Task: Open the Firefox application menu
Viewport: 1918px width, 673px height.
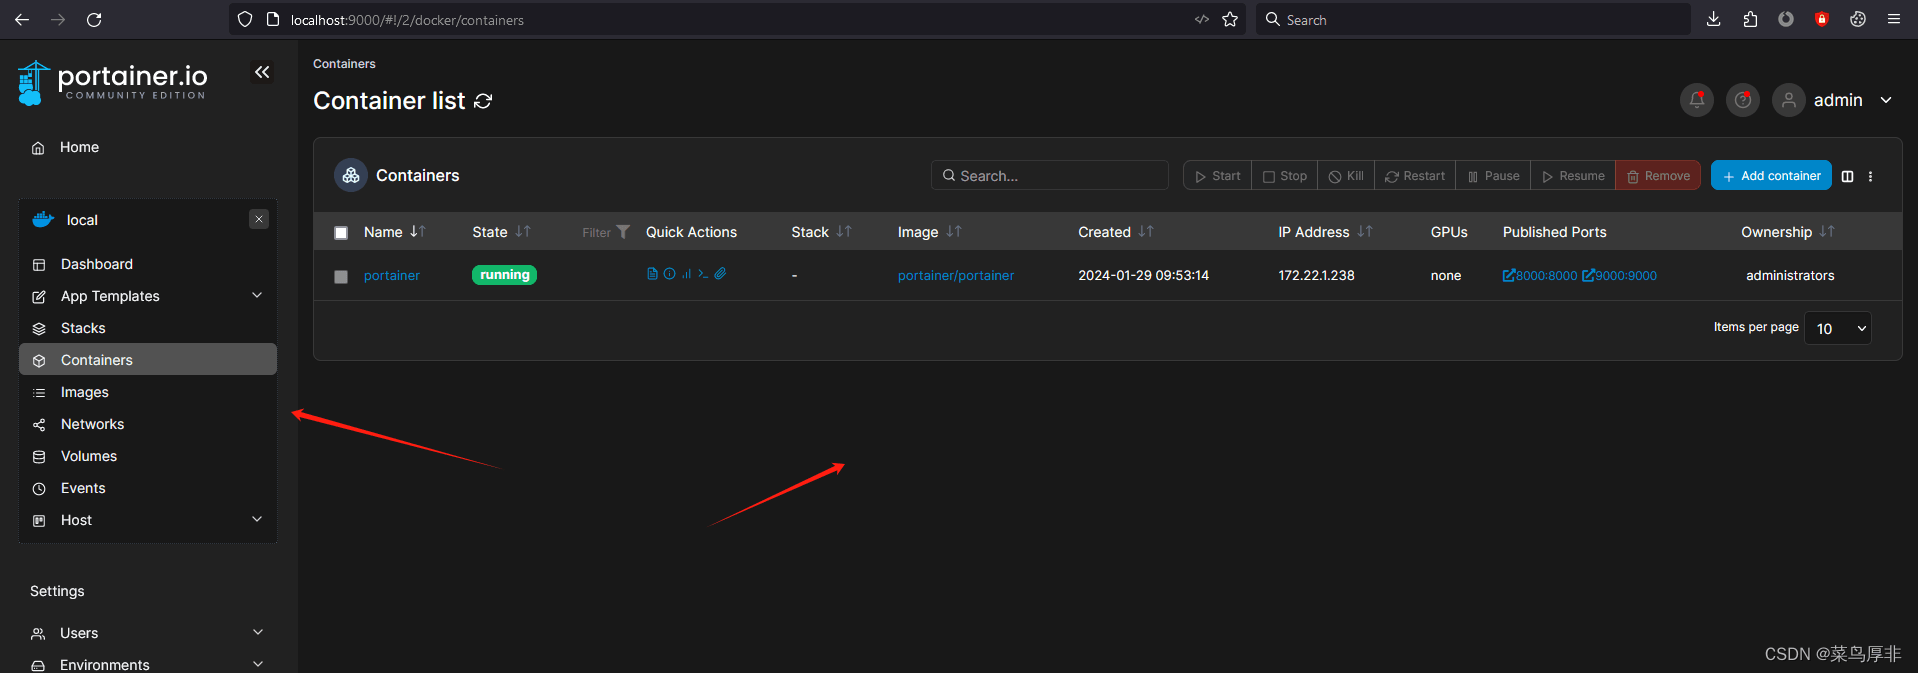Action: click(x=1894, y=19)
